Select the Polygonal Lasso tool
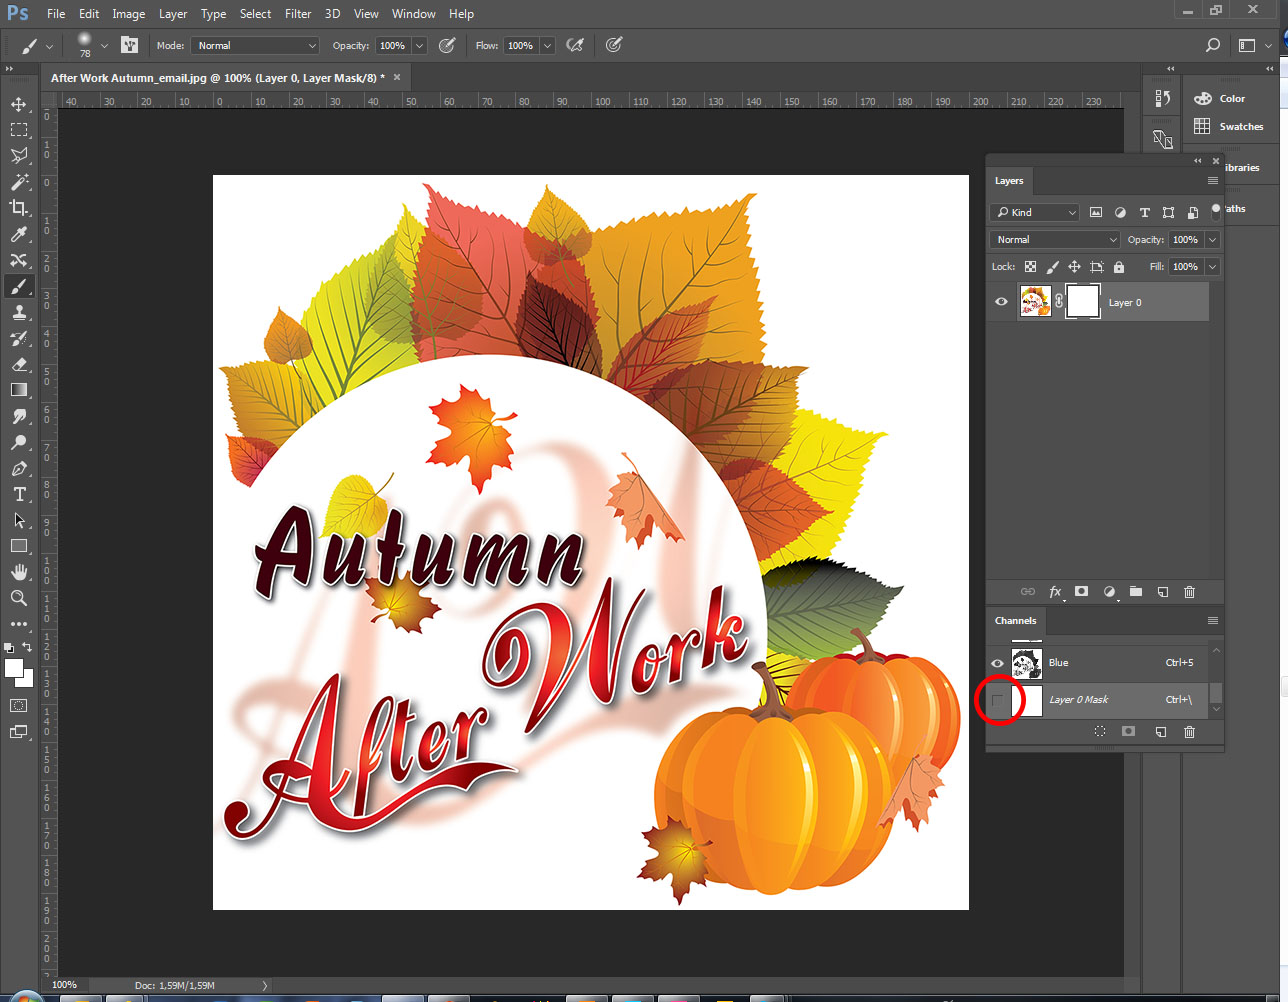 (x=19, y=156)
